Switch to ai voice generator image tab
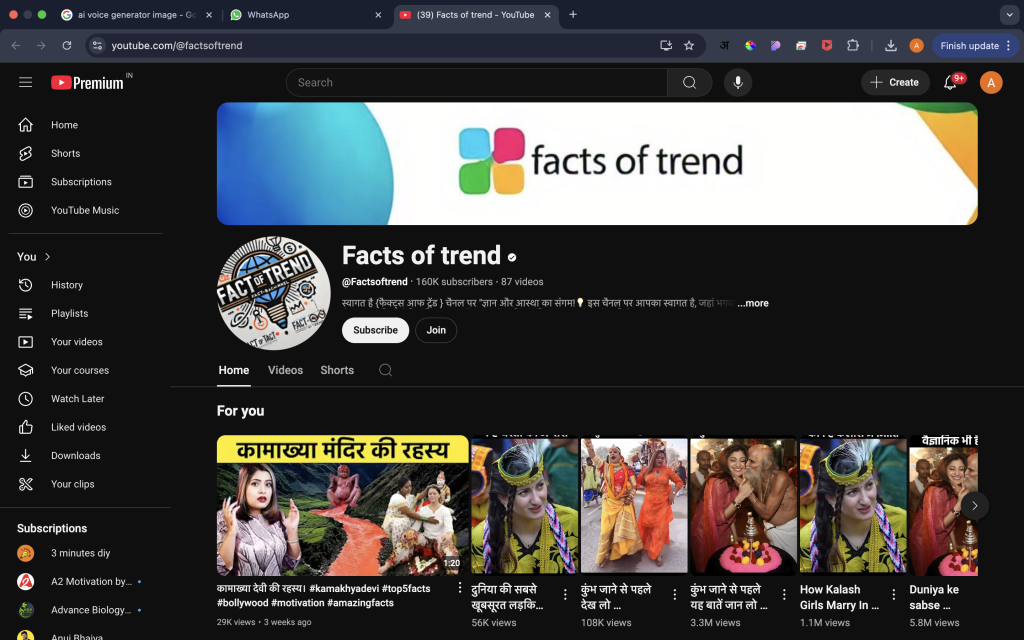This screenshot has width=1024, height=640. pos(136,14)
